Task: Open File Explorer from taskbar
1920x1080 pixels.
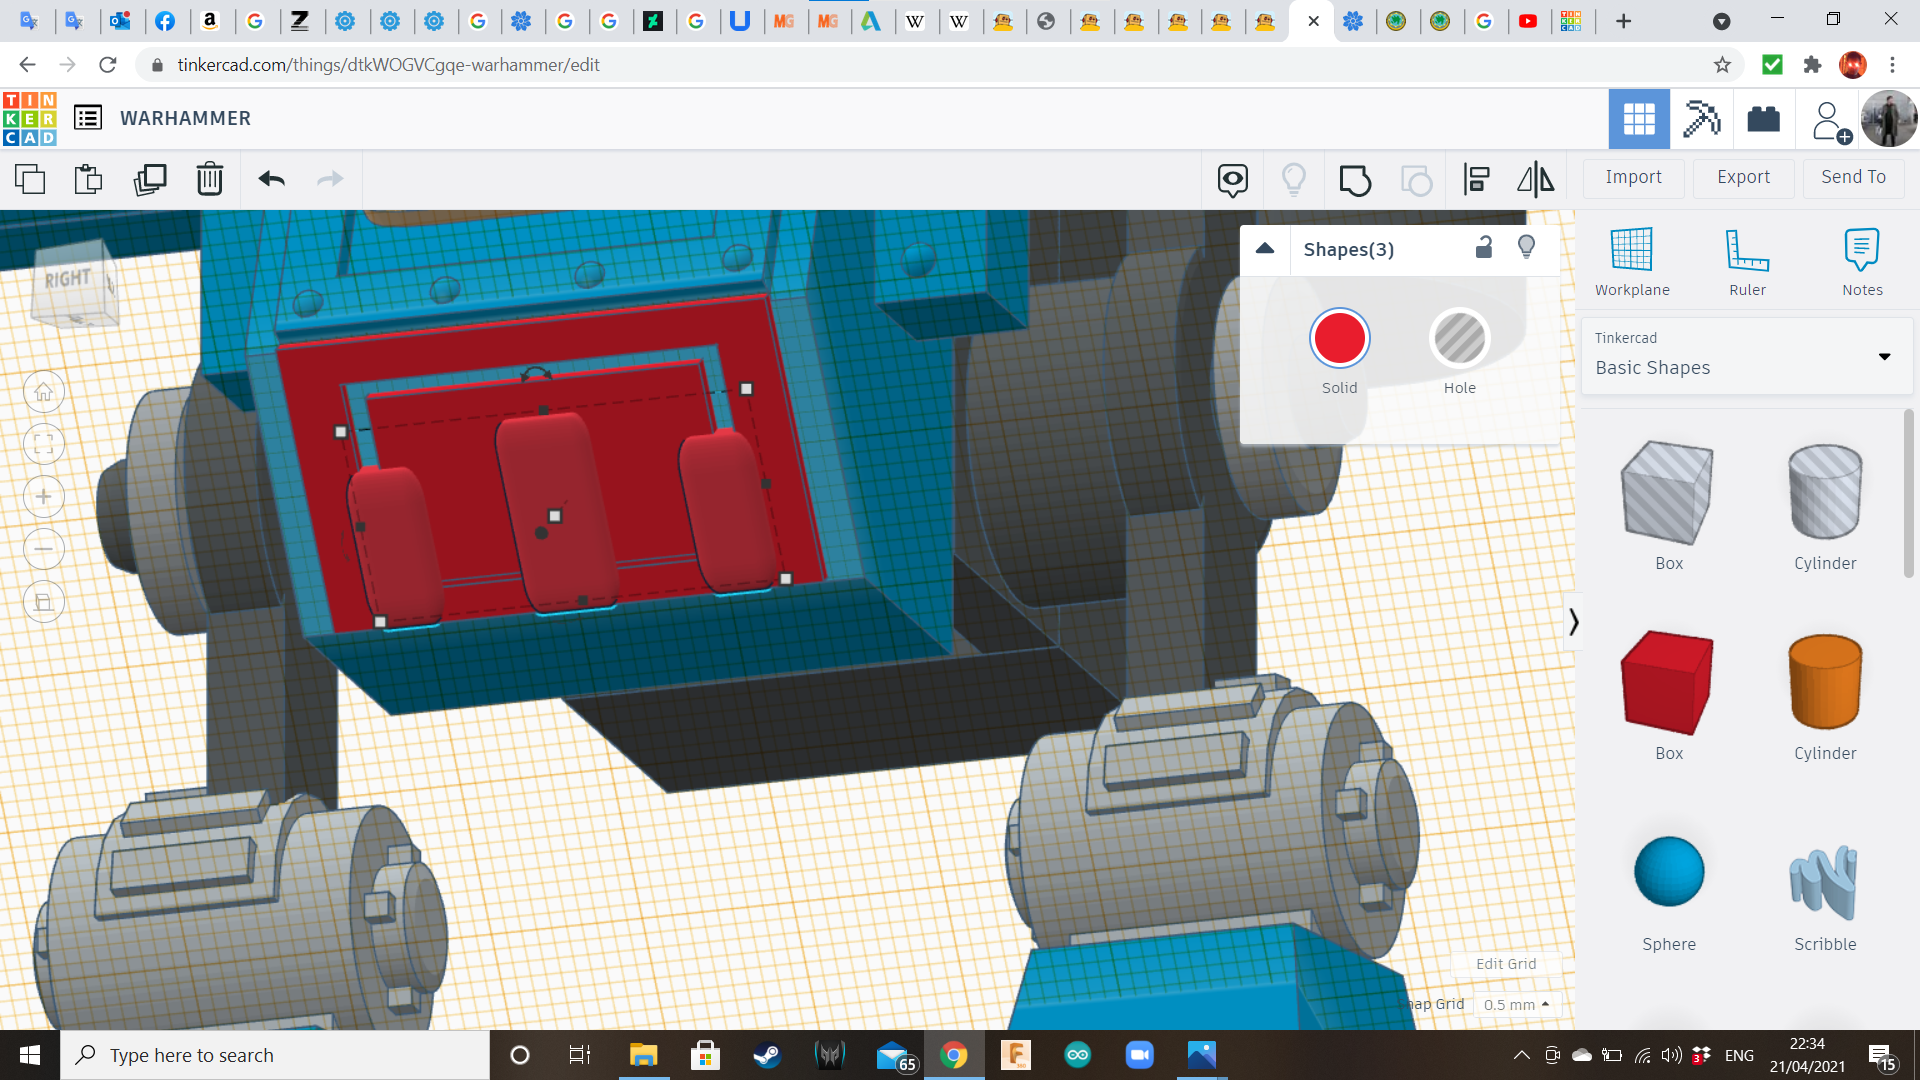Action: coord(643,1055)
